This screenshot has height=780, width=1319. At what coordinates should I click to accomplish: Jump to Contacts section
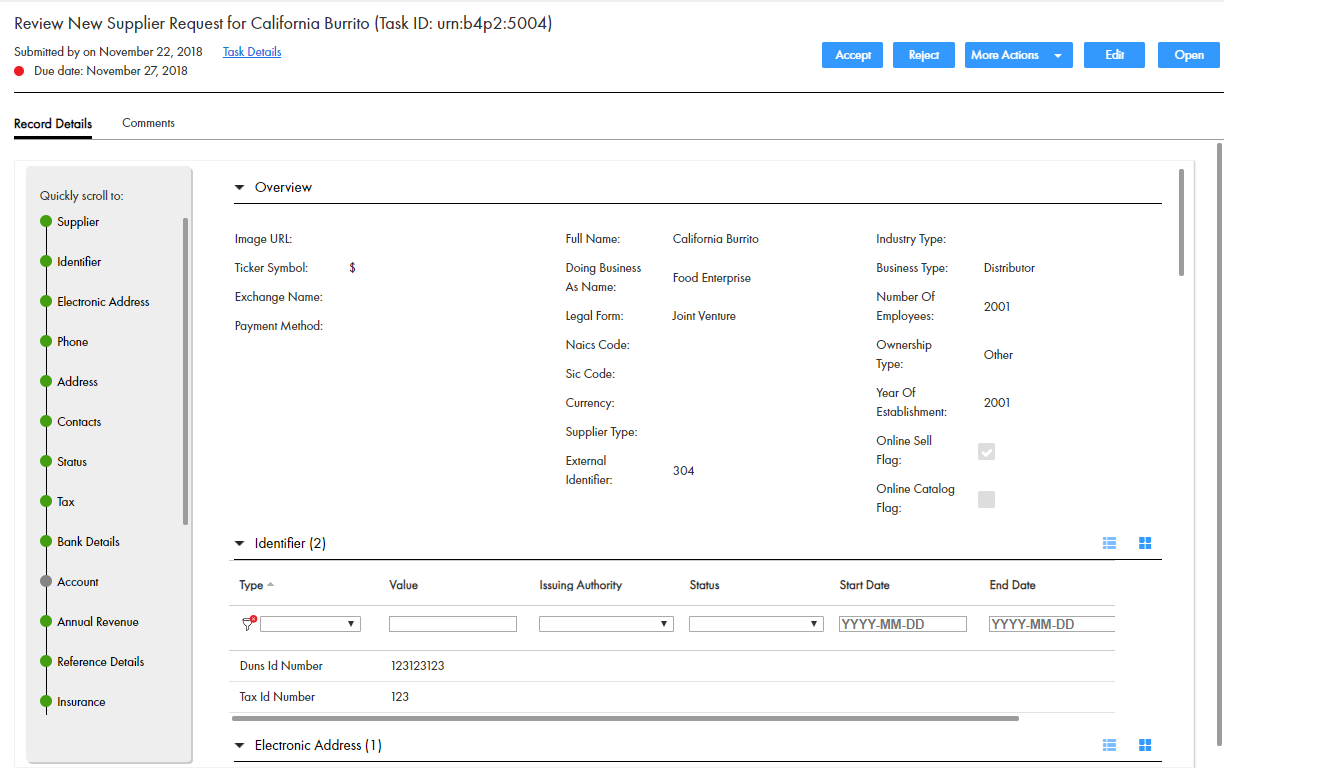pyautogui.click(x=79, y=422)
